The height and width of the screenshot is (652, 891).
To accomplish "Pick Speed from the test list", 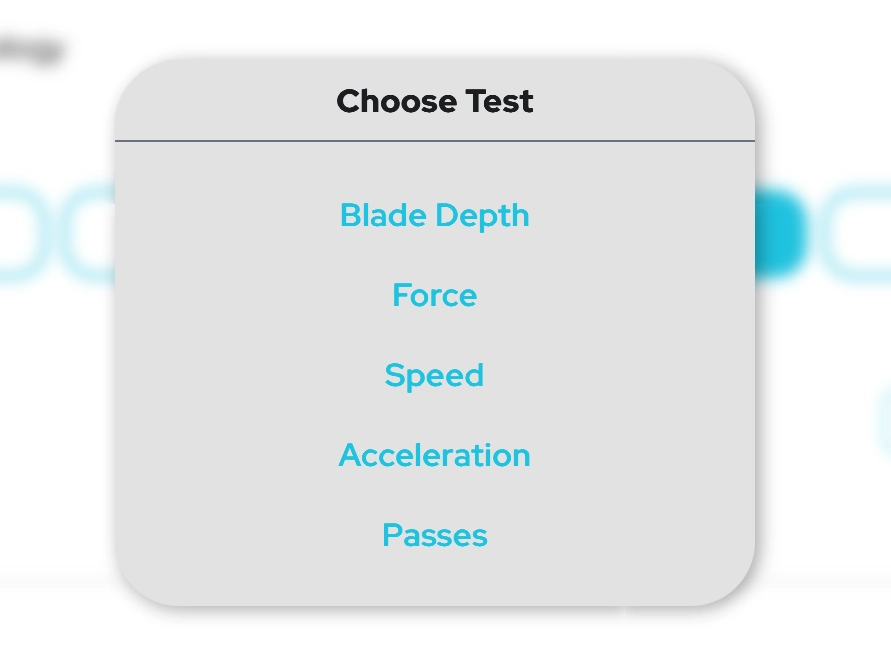I will [434, 376].
